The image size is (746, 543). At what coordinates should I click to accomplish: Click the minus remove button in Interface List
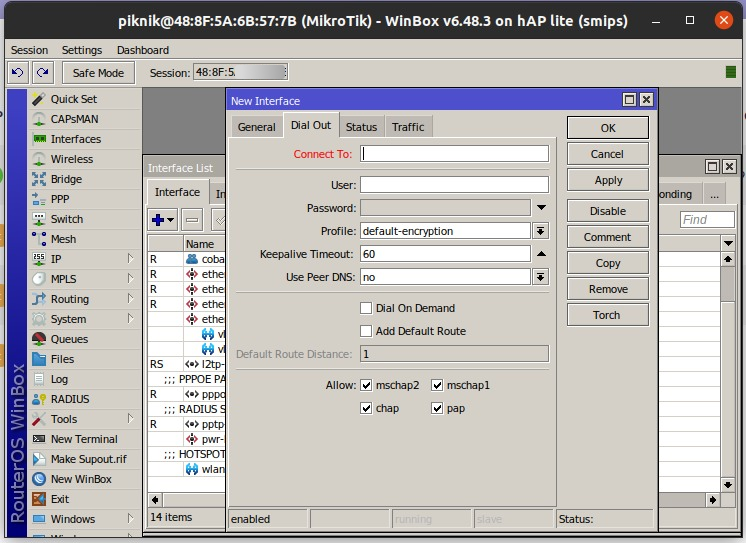[192, 220]
